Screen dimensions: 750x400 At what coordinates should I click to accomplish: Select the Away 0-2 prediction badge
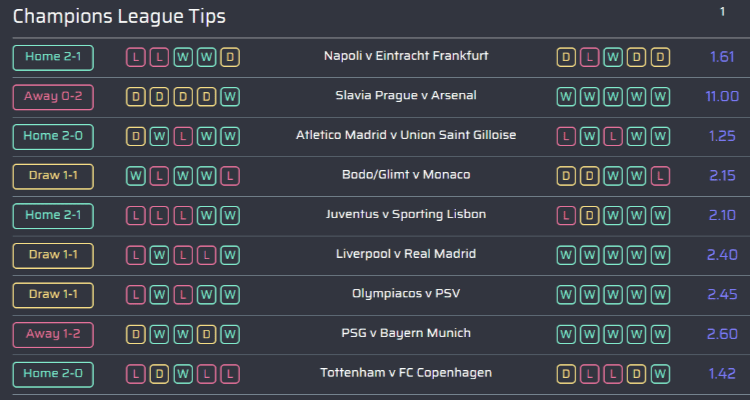click(x=53, y=97)
